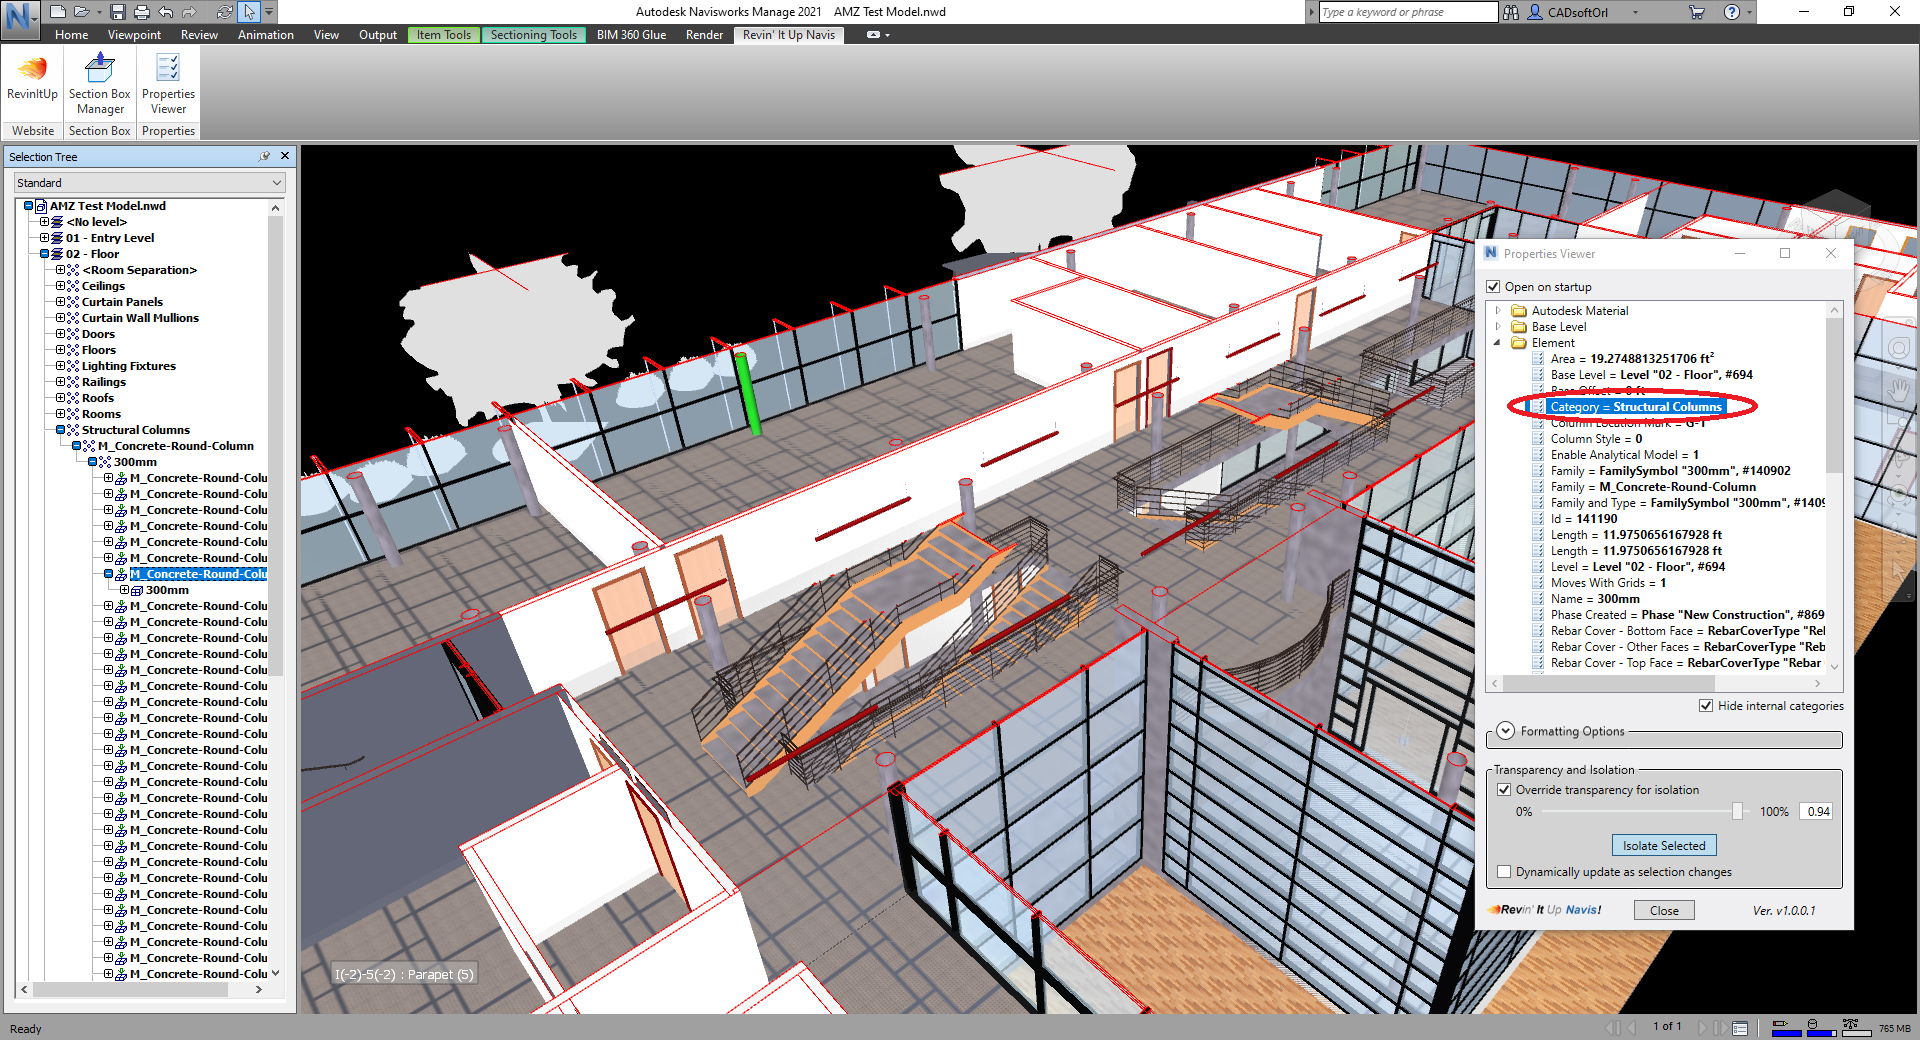
Task: Expand the Autodesk Material folder node
Action: tap(1498, 311)
